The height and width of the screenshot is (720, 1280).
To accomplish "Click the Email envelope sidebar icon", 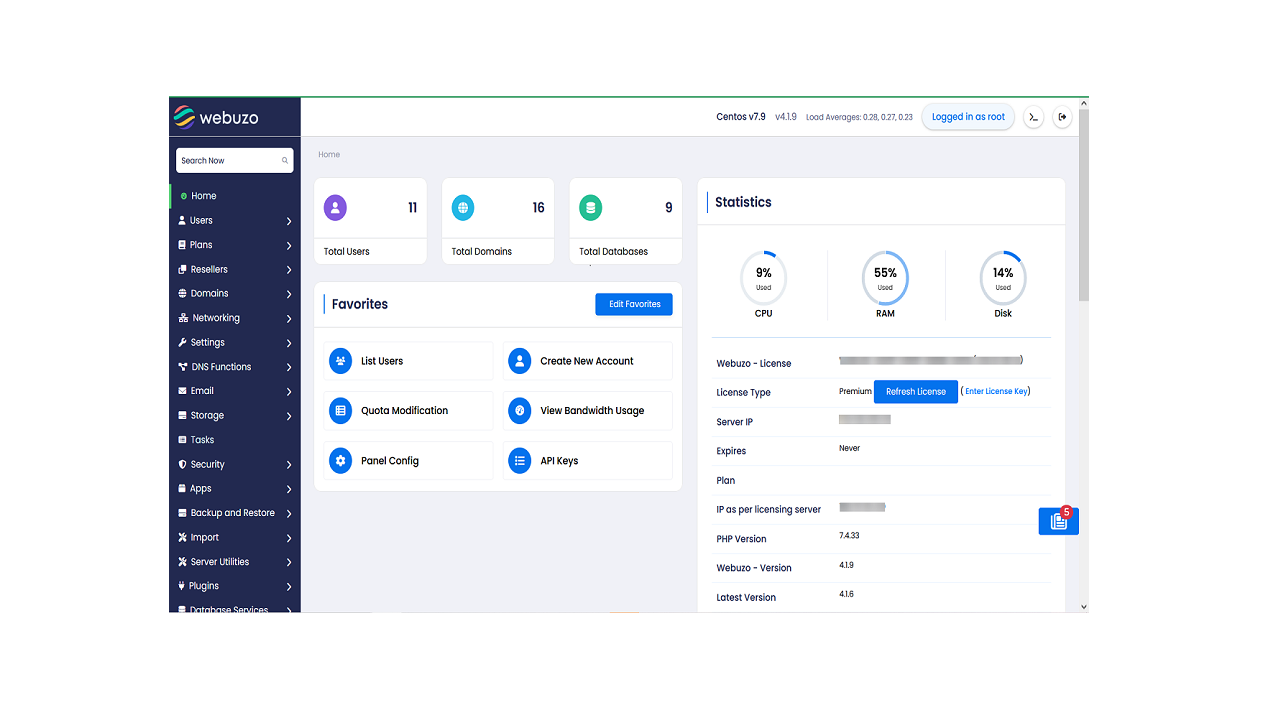I will (182, 391).
